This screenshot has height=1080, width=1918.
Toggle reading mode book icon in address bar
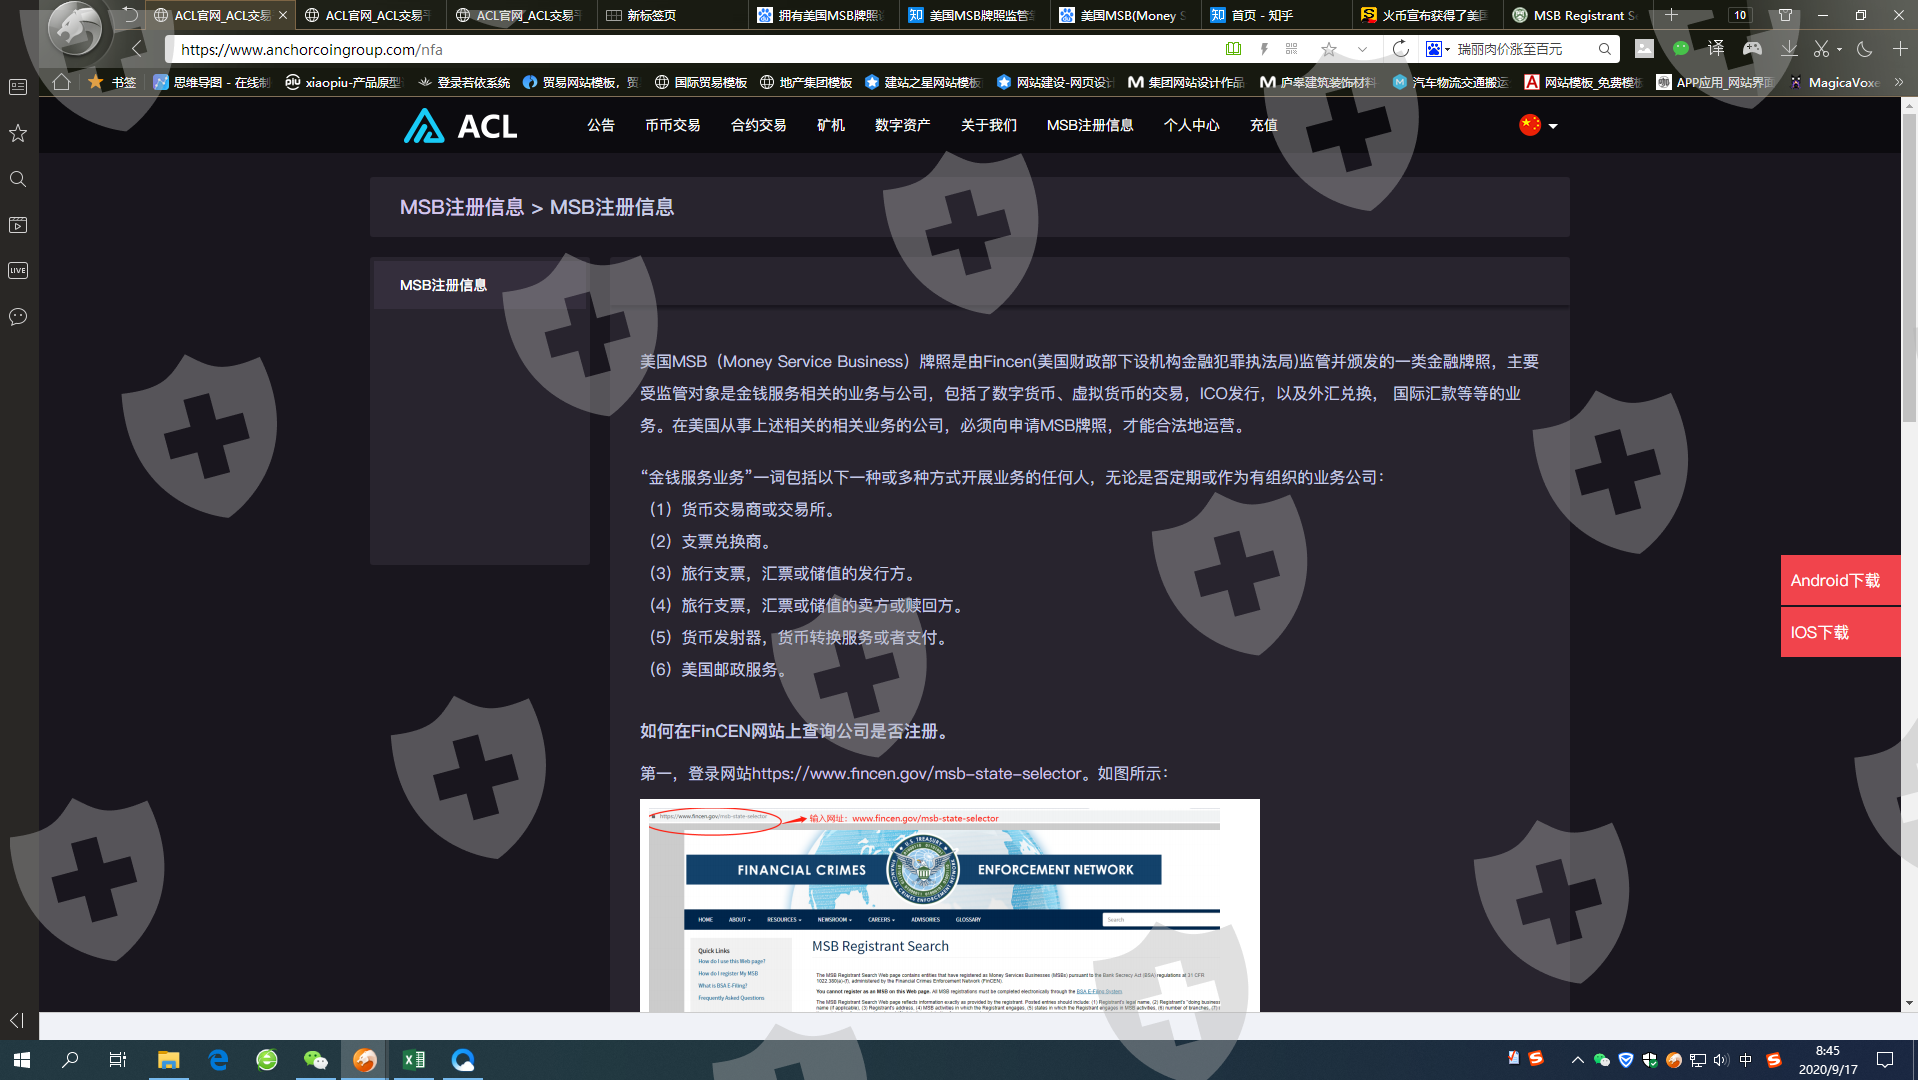(1233, 49)
